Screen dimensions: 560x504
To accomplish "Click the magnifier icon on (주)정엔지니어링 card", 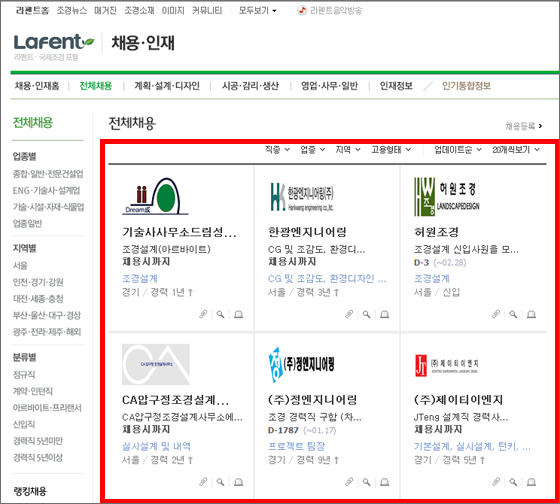I will click(367, 482).
